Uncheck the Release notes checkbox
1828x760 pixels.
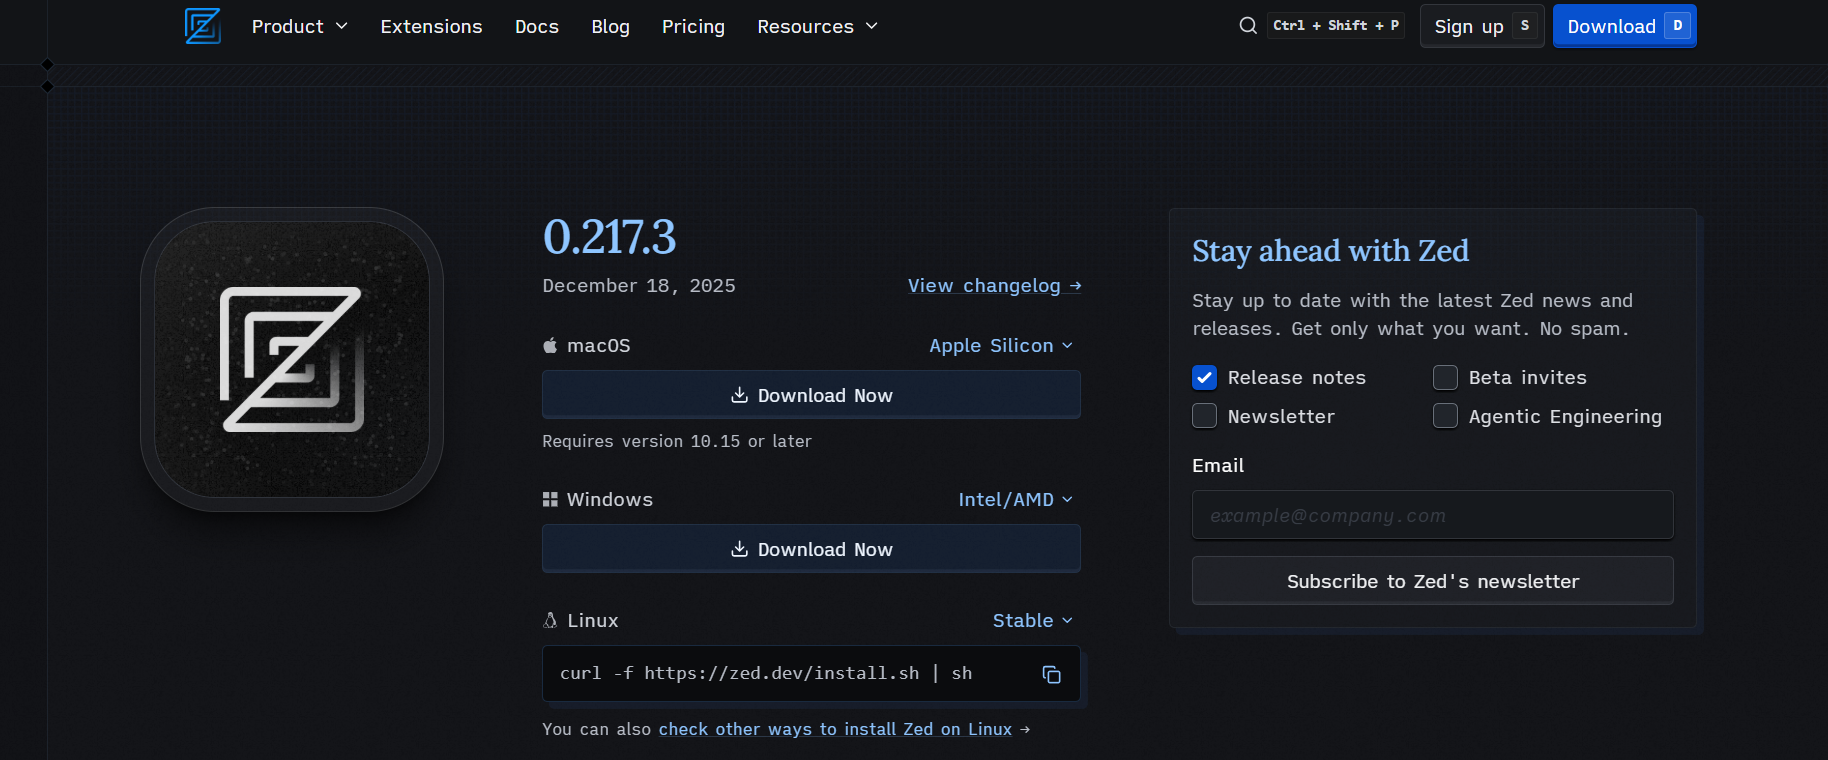pos(1204,378)
